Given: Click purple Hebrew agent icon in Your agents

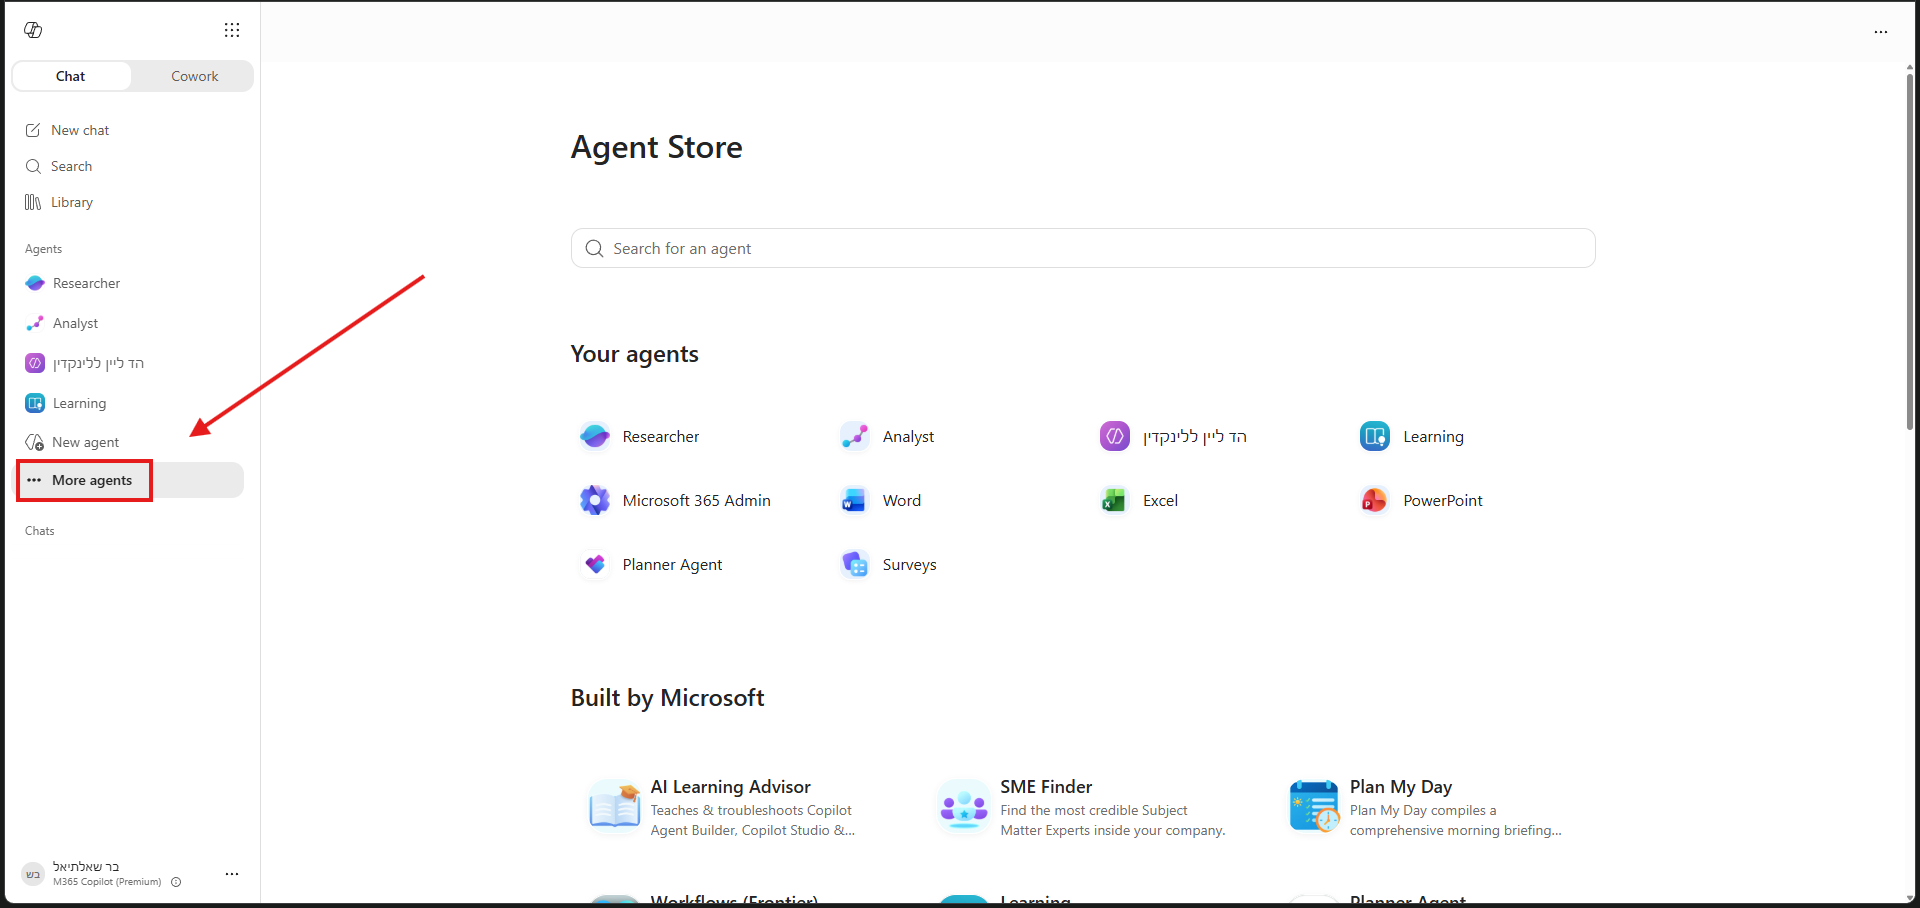Looking at the screenshot, I should point(1115,437).
